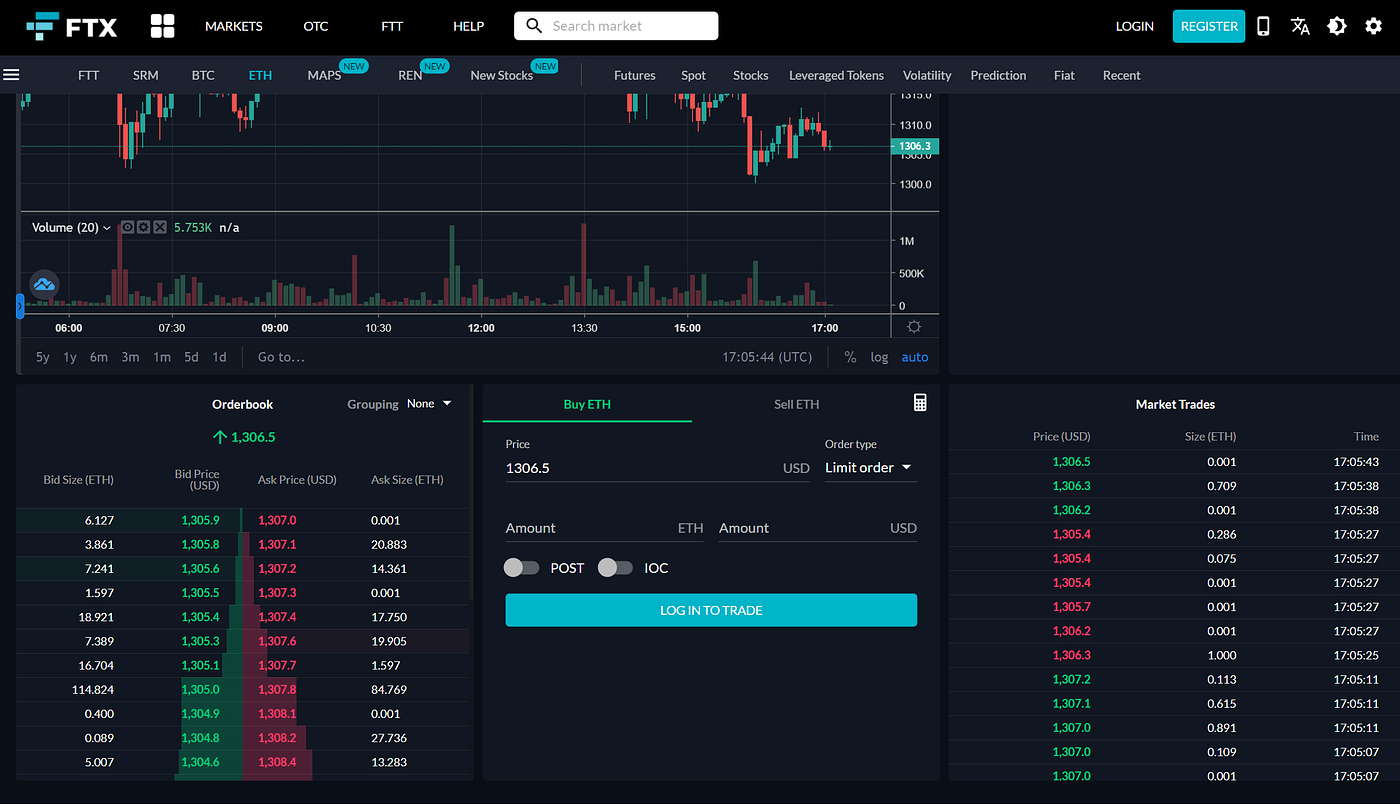Toggle log scale on chart
The image size is (1400, 804).
tap(879, 357)
